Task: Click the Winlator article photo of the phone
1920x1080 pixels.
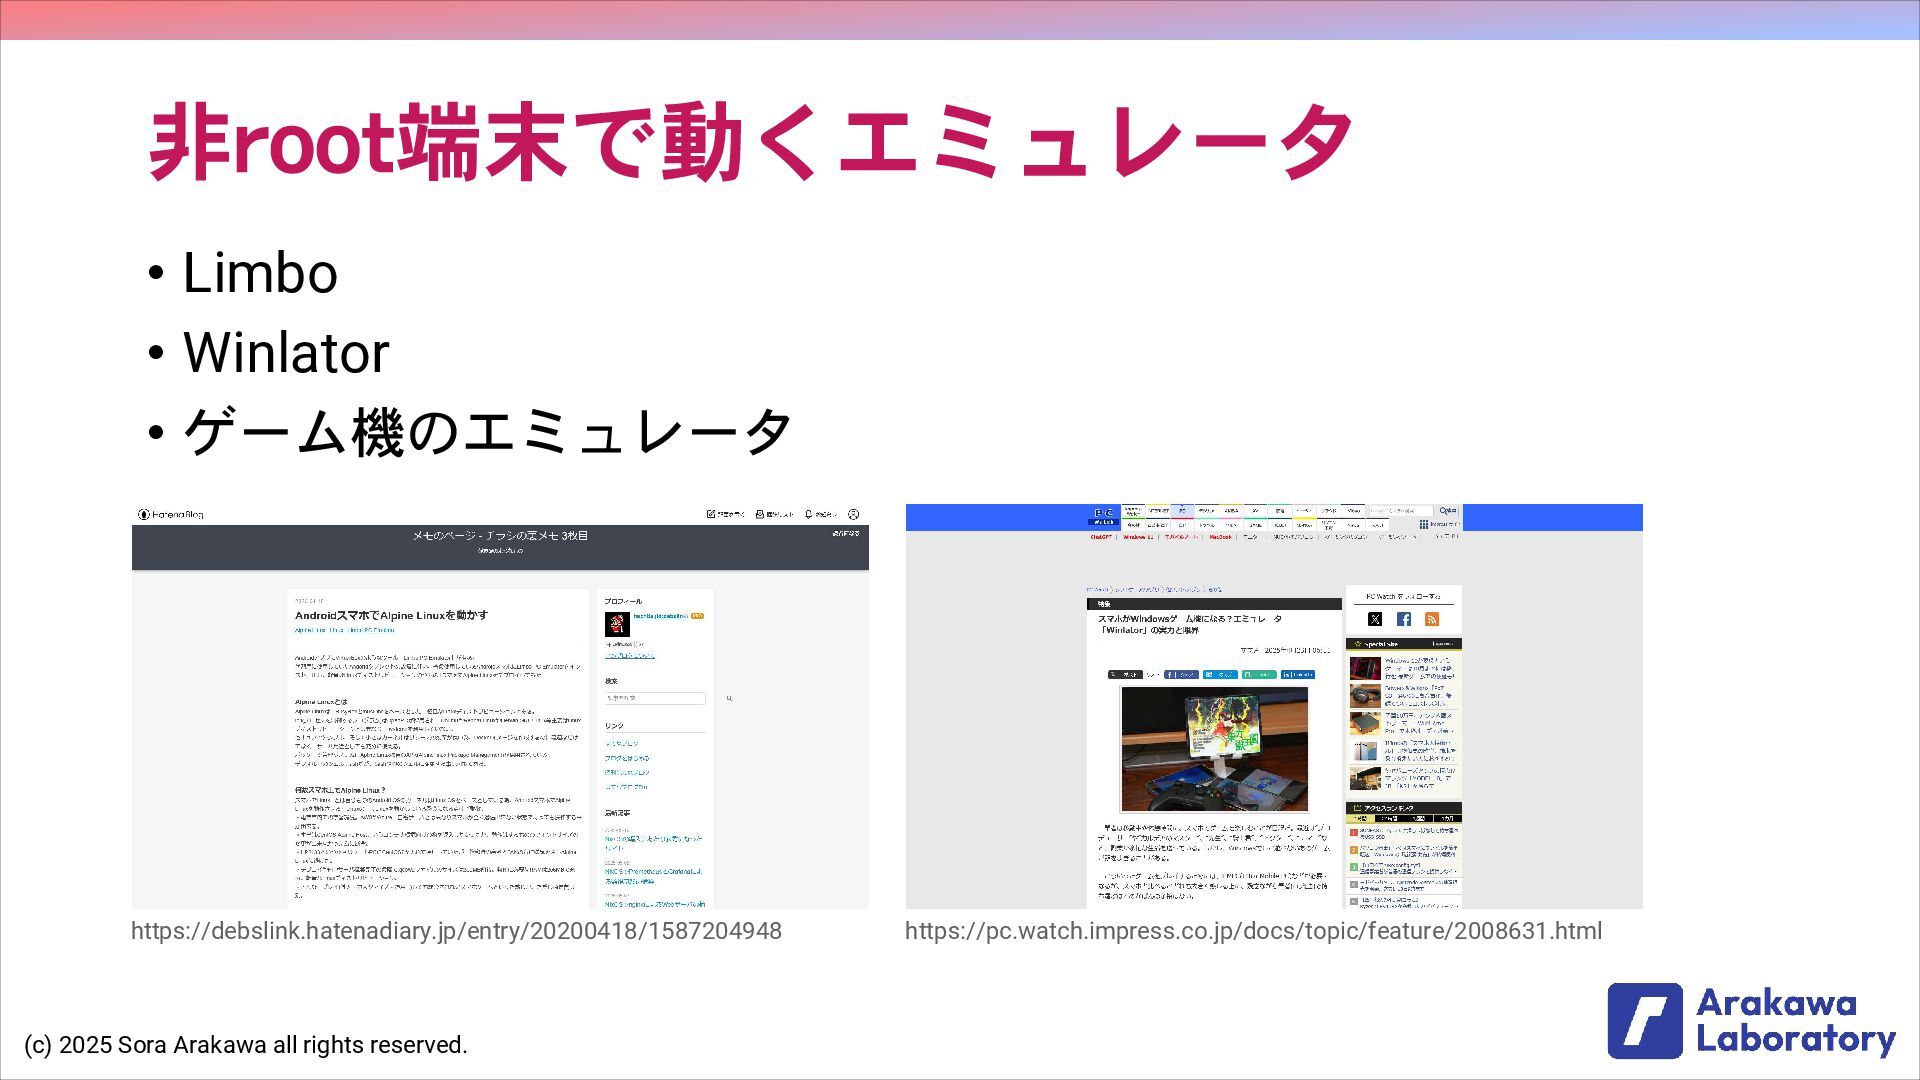Action: tap(1214, 748)
